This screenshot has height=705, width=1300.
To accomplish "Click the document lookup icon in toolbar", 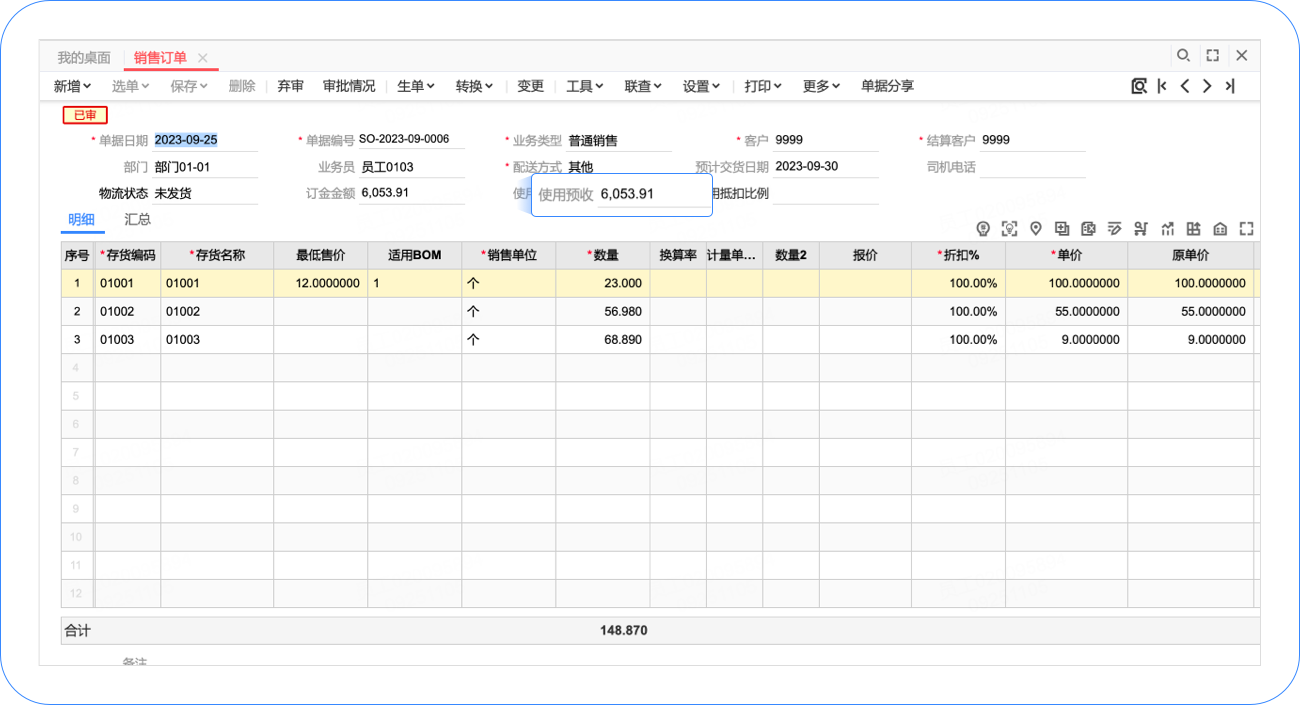I will tap(1138, 86).
